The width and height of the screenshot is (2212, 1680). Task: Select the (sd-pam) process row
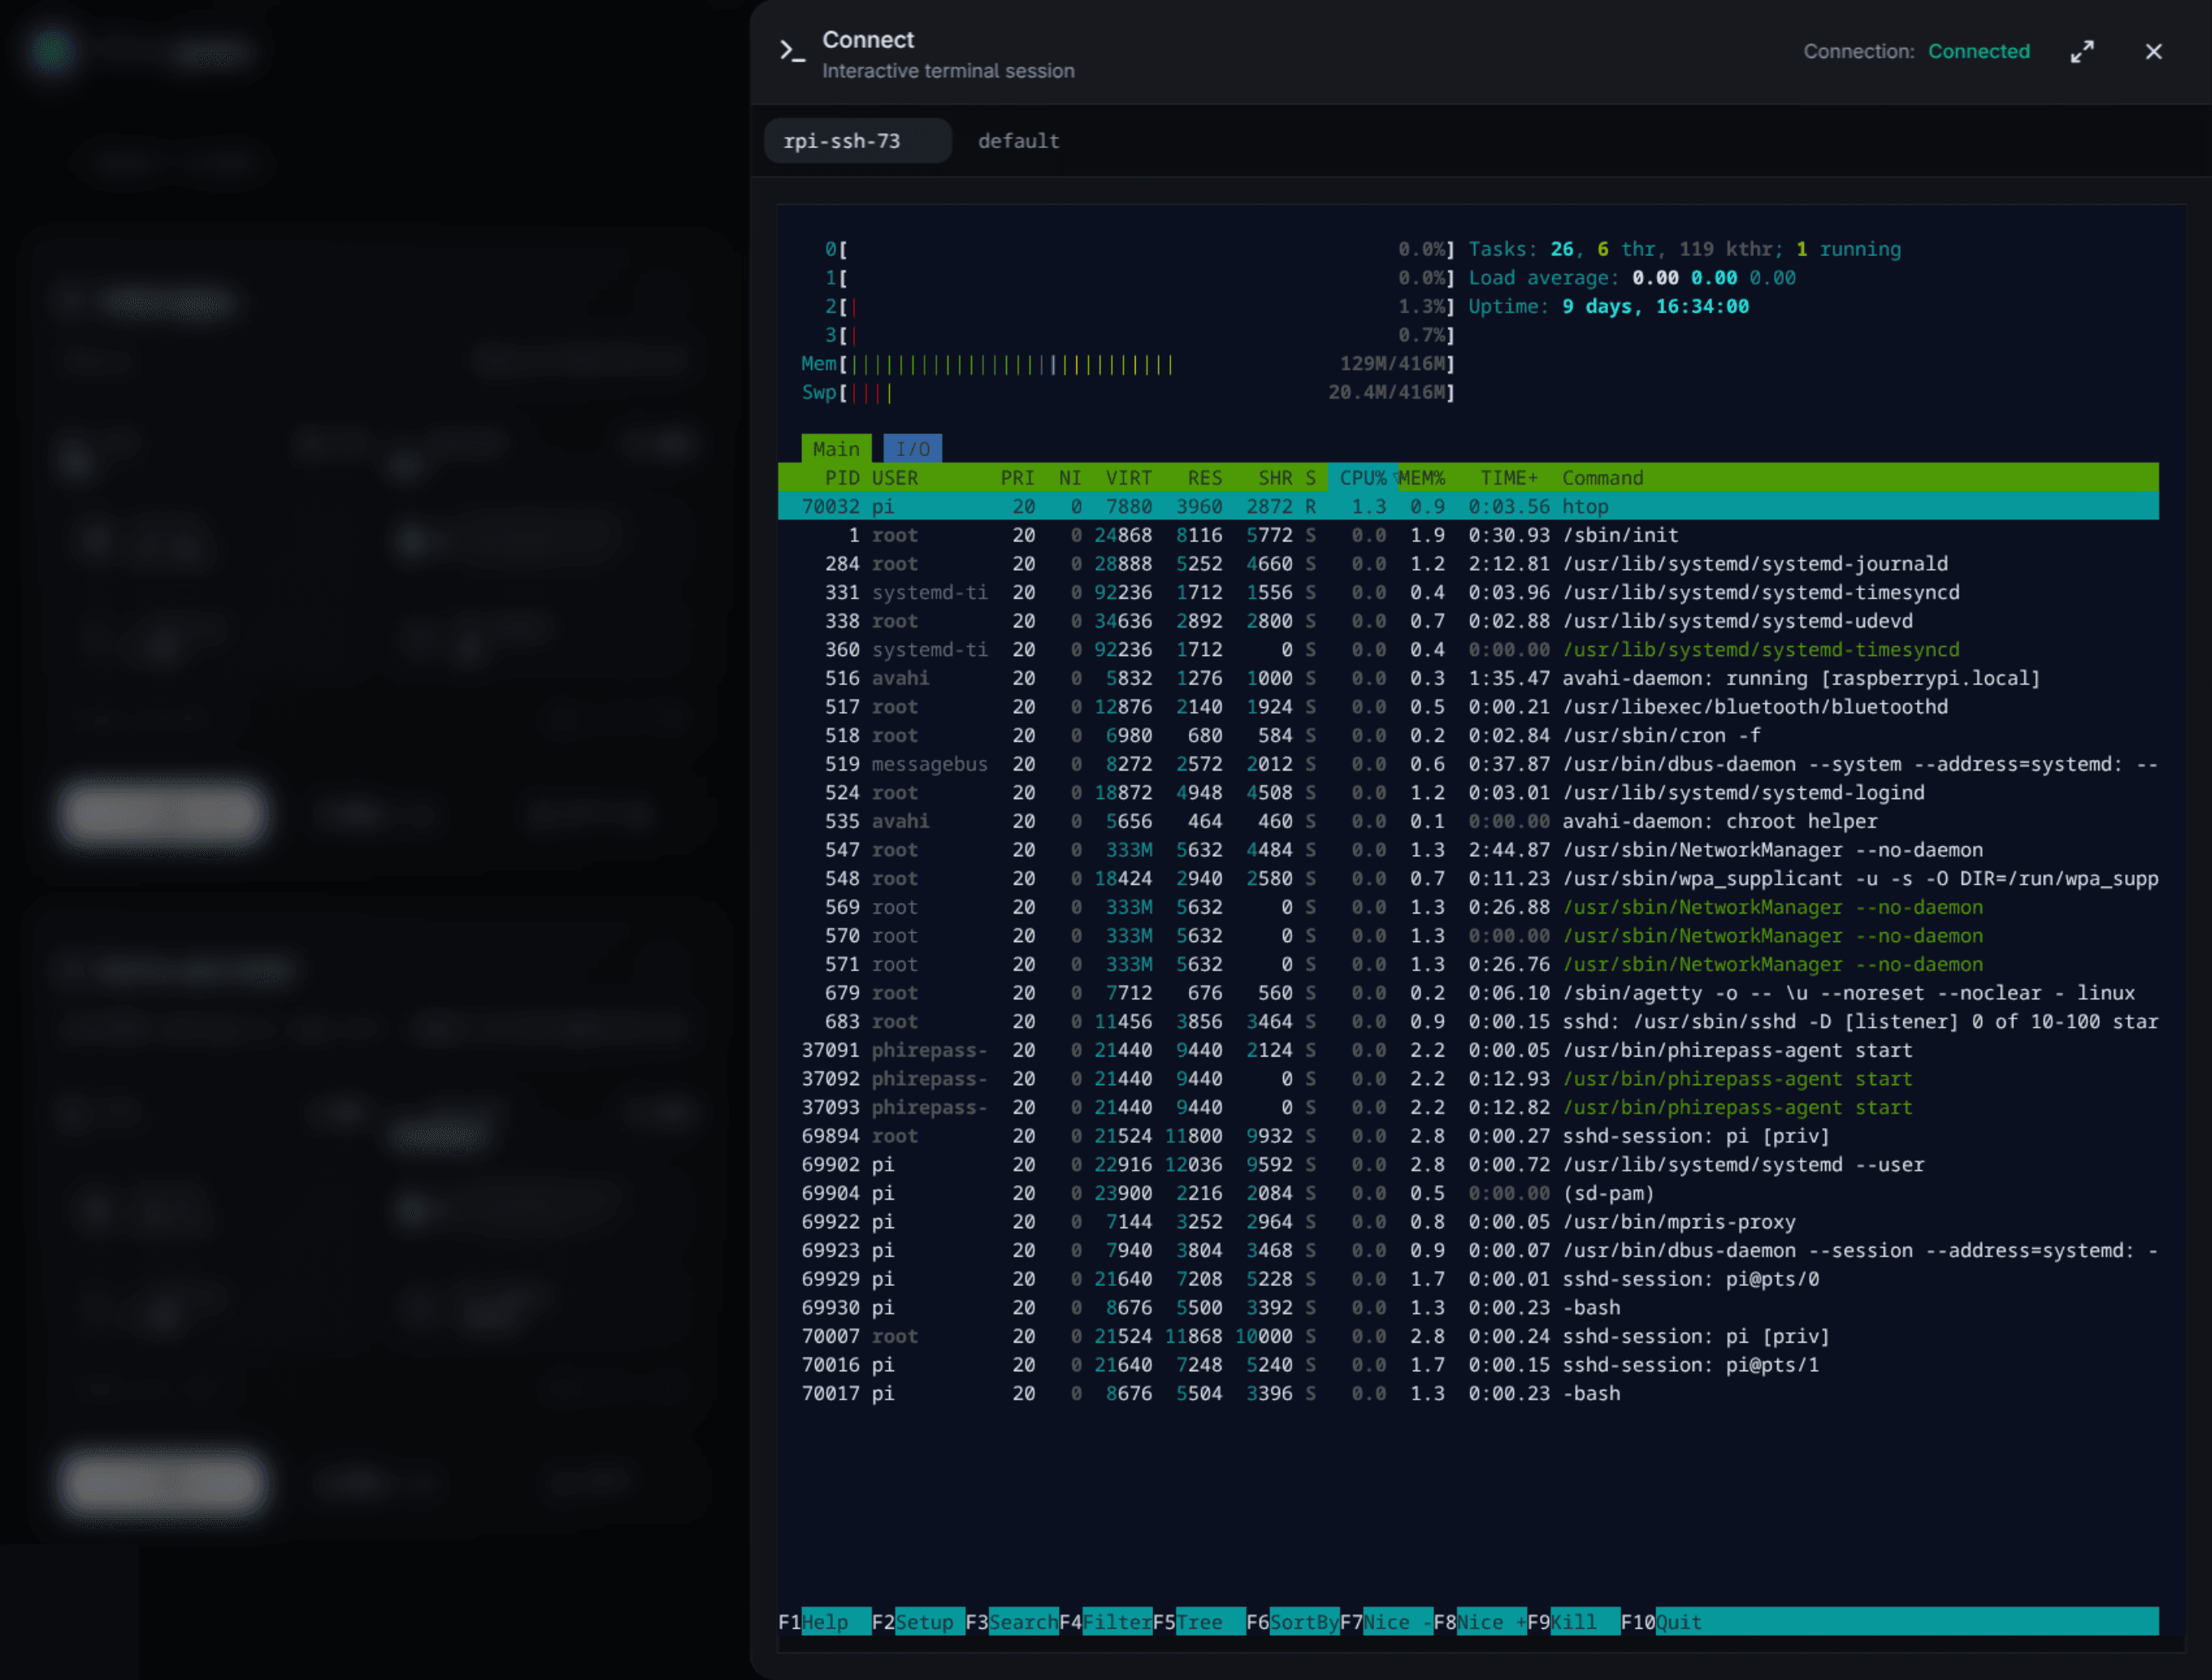[1468, 1193]
